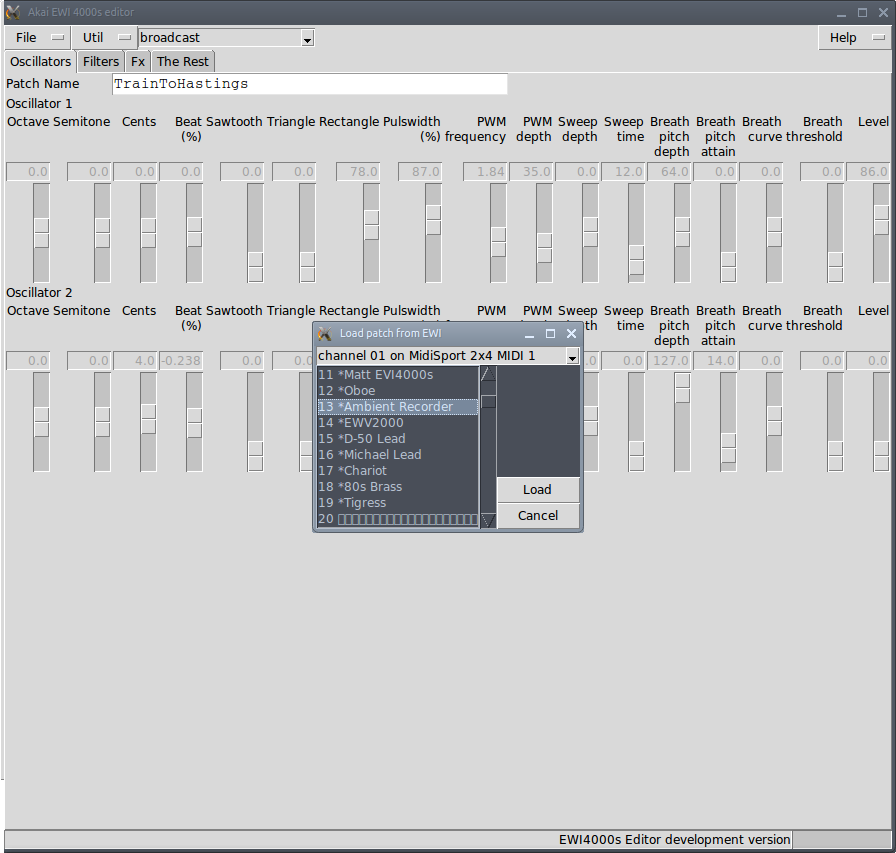
Task: Click Oscillator 1 Breath pitch attain slider
Action: click(x=729, y=233)
